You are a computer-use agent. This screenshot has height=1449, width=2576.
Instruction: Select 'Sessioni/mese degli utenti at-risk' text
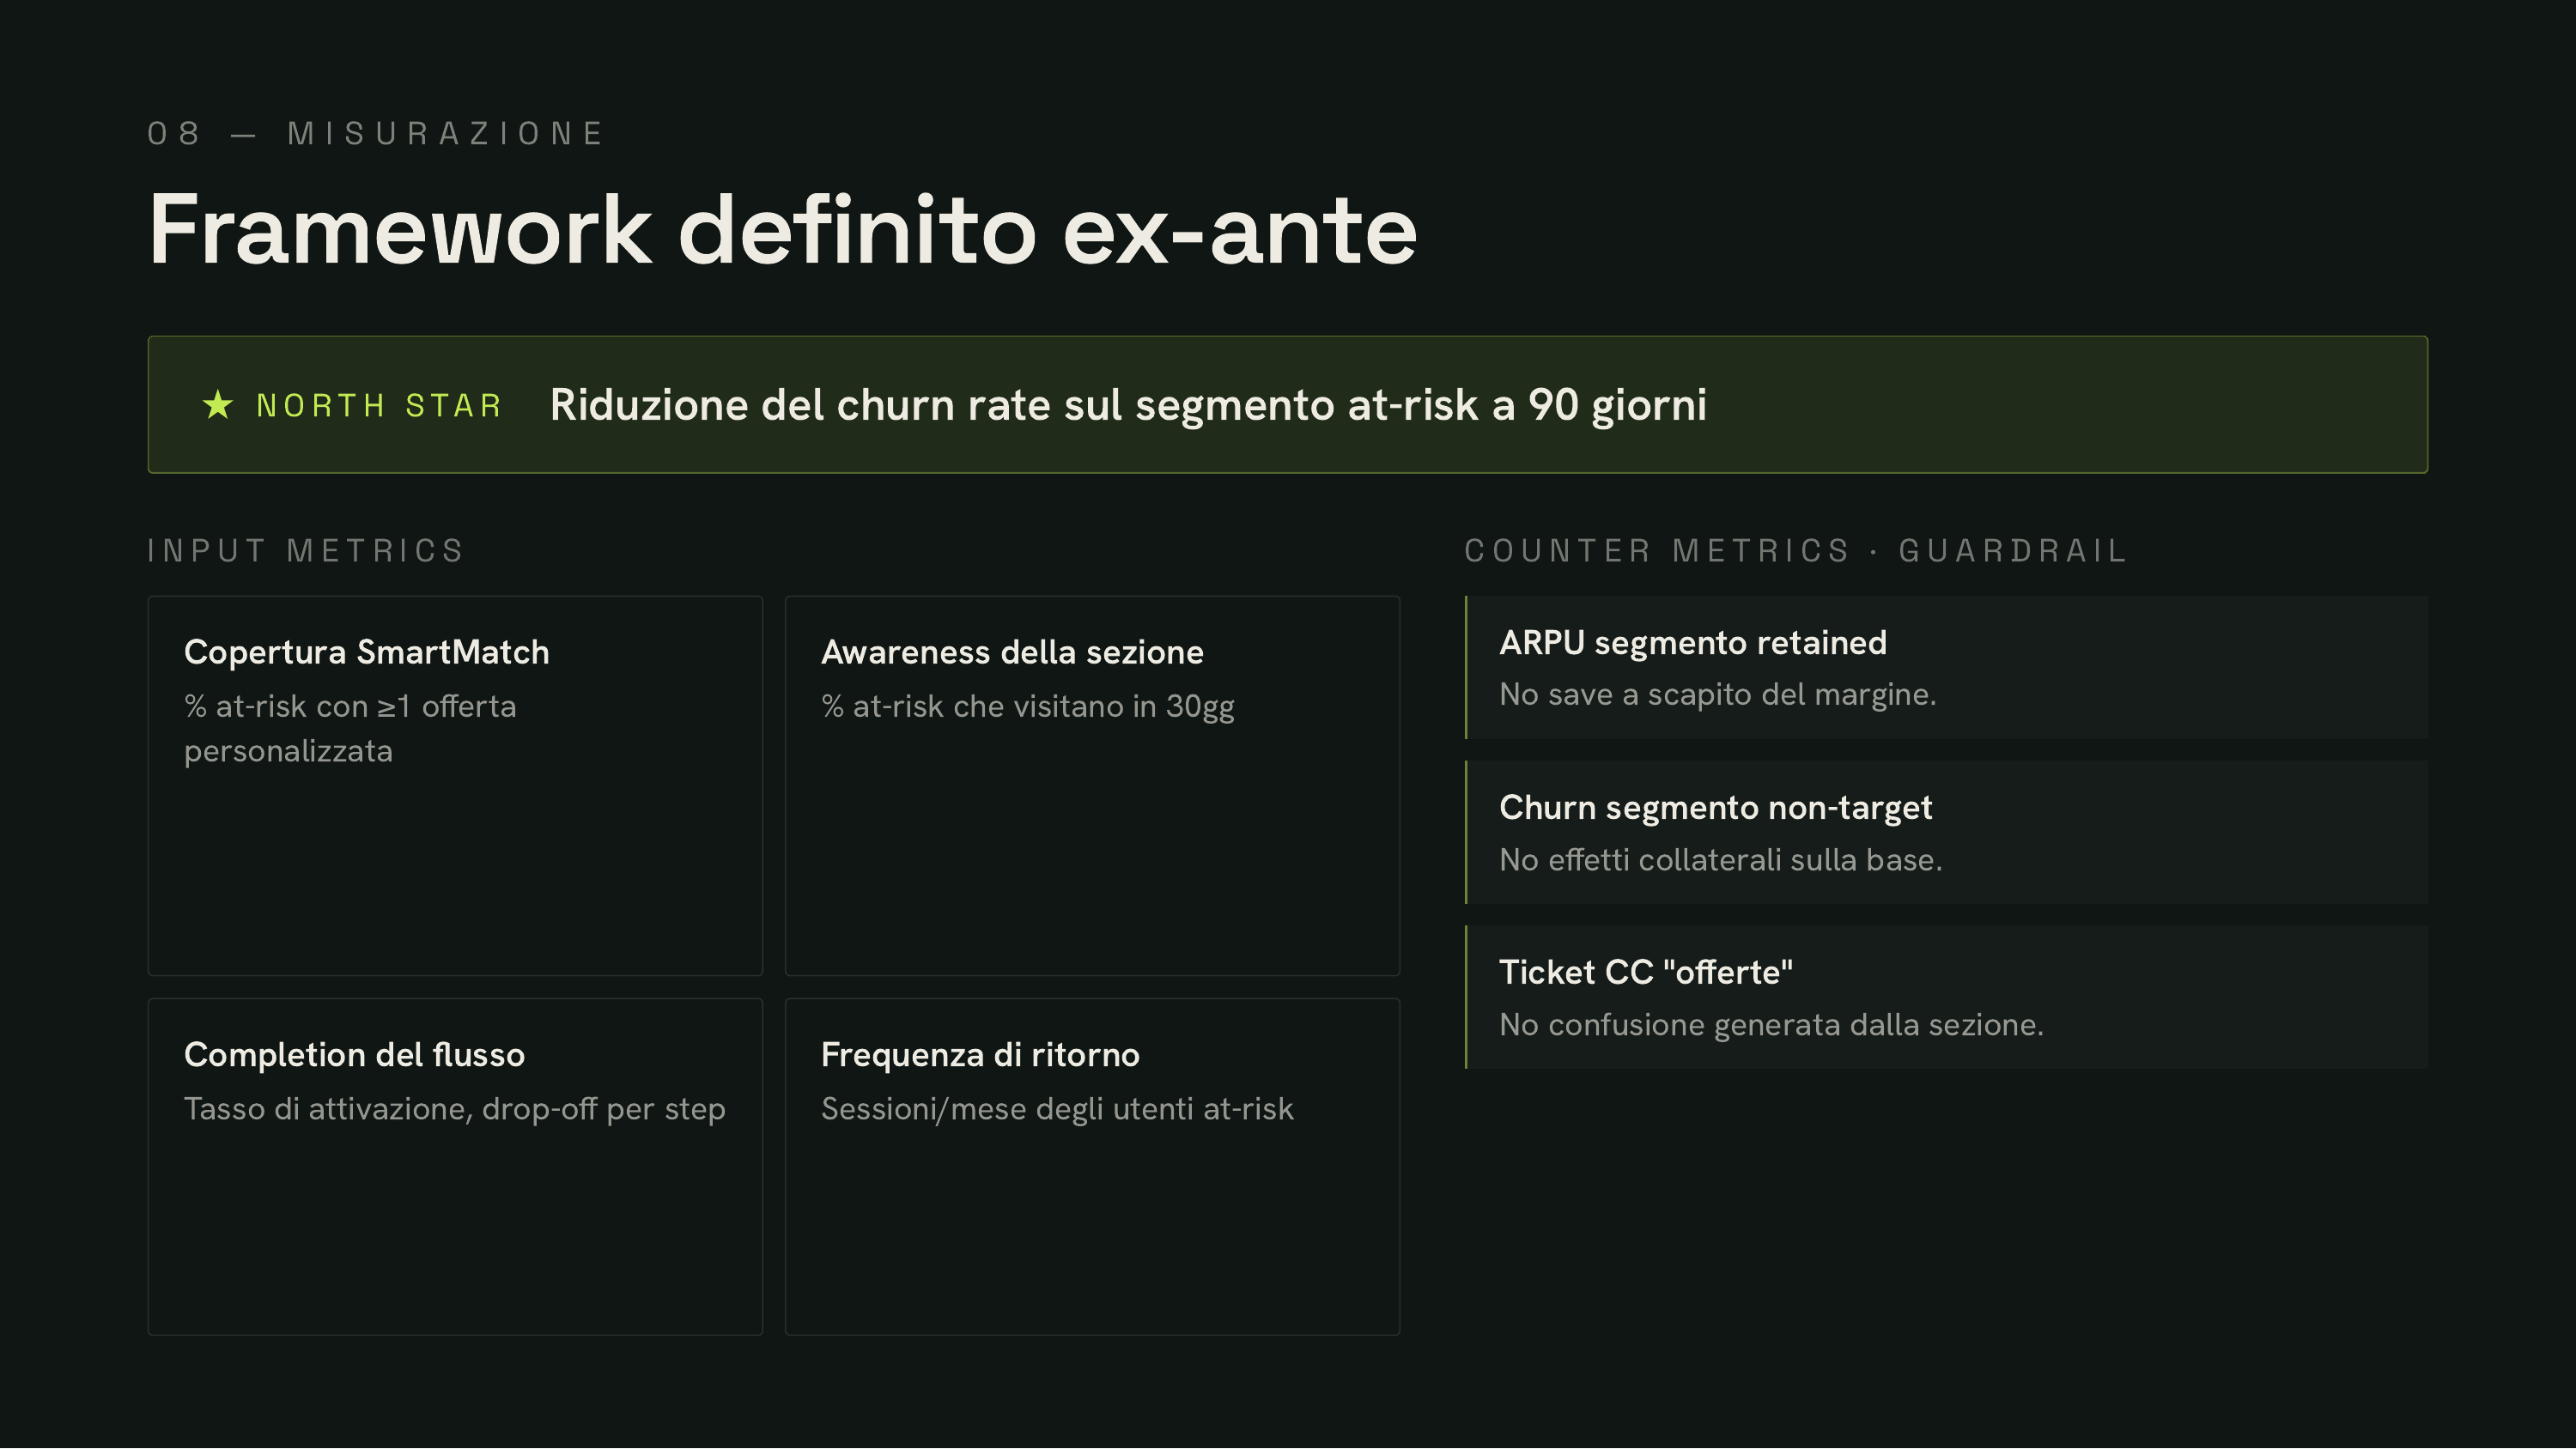coord(1057,1110)
